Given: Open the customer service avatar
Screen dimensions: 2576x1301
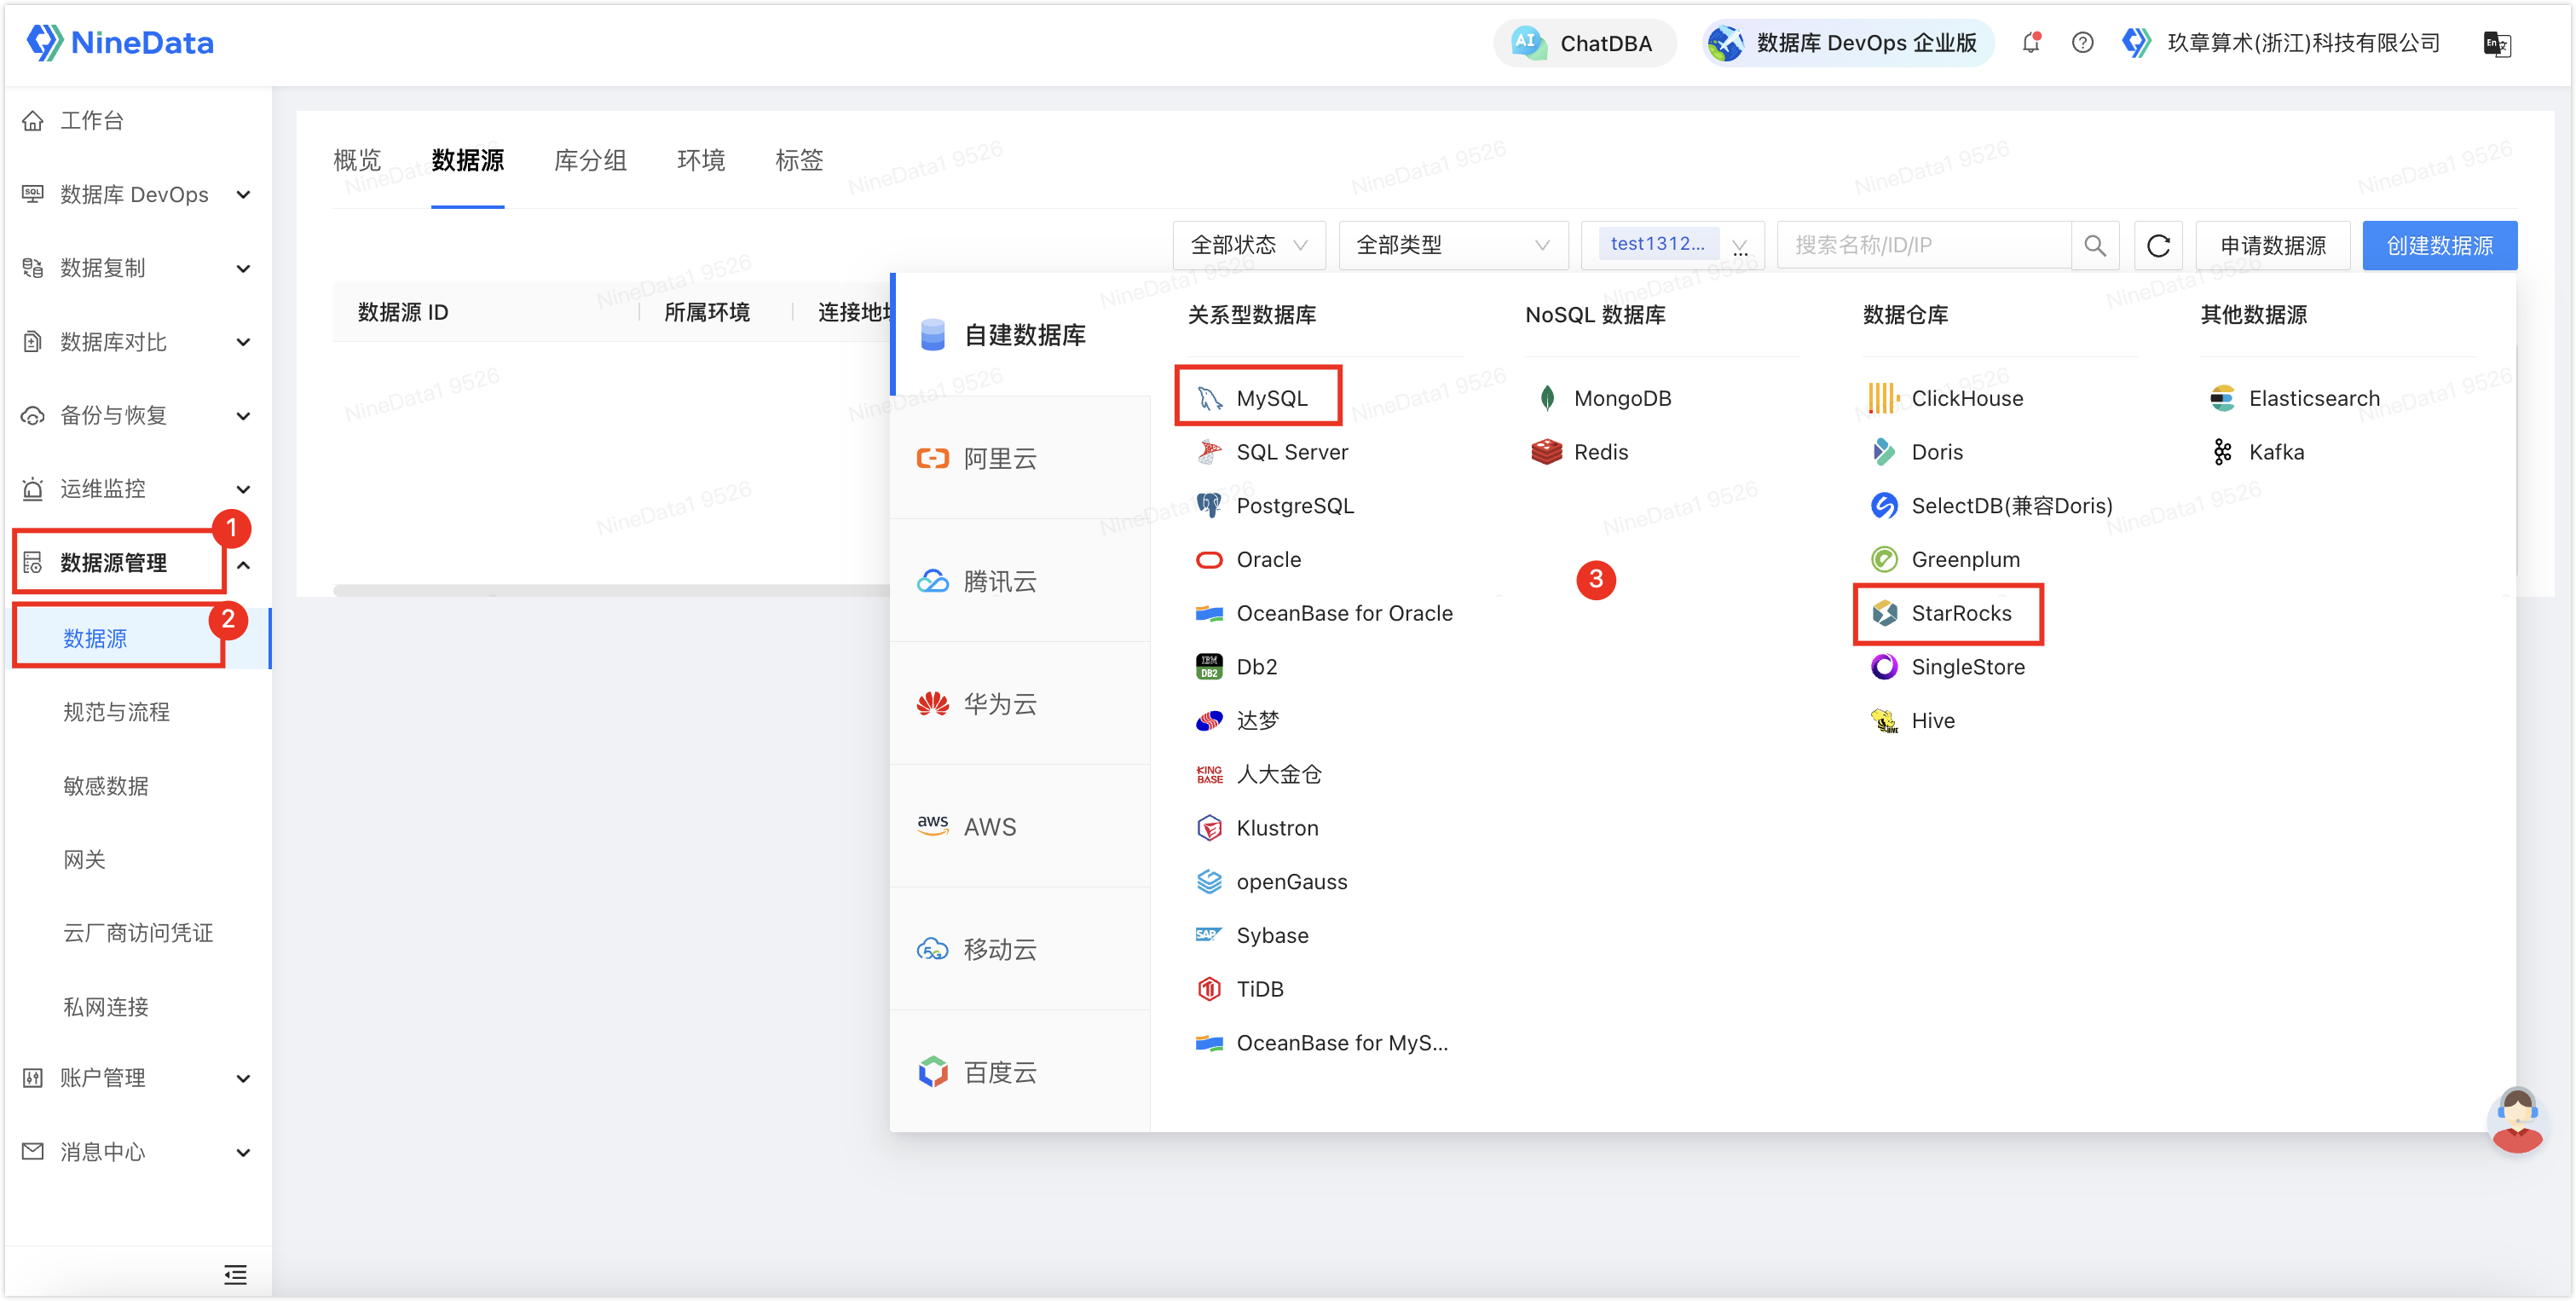Looking at the screenshot, I should click(x=2516, y=1120).
